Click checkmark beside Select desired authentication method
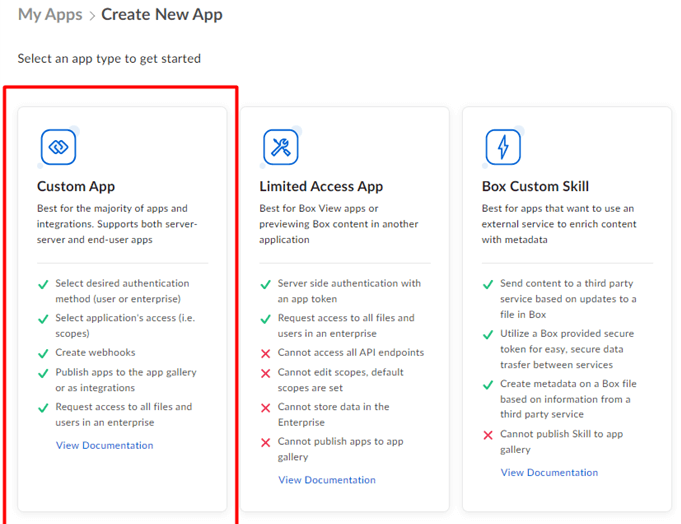 (x=43, y=285)
